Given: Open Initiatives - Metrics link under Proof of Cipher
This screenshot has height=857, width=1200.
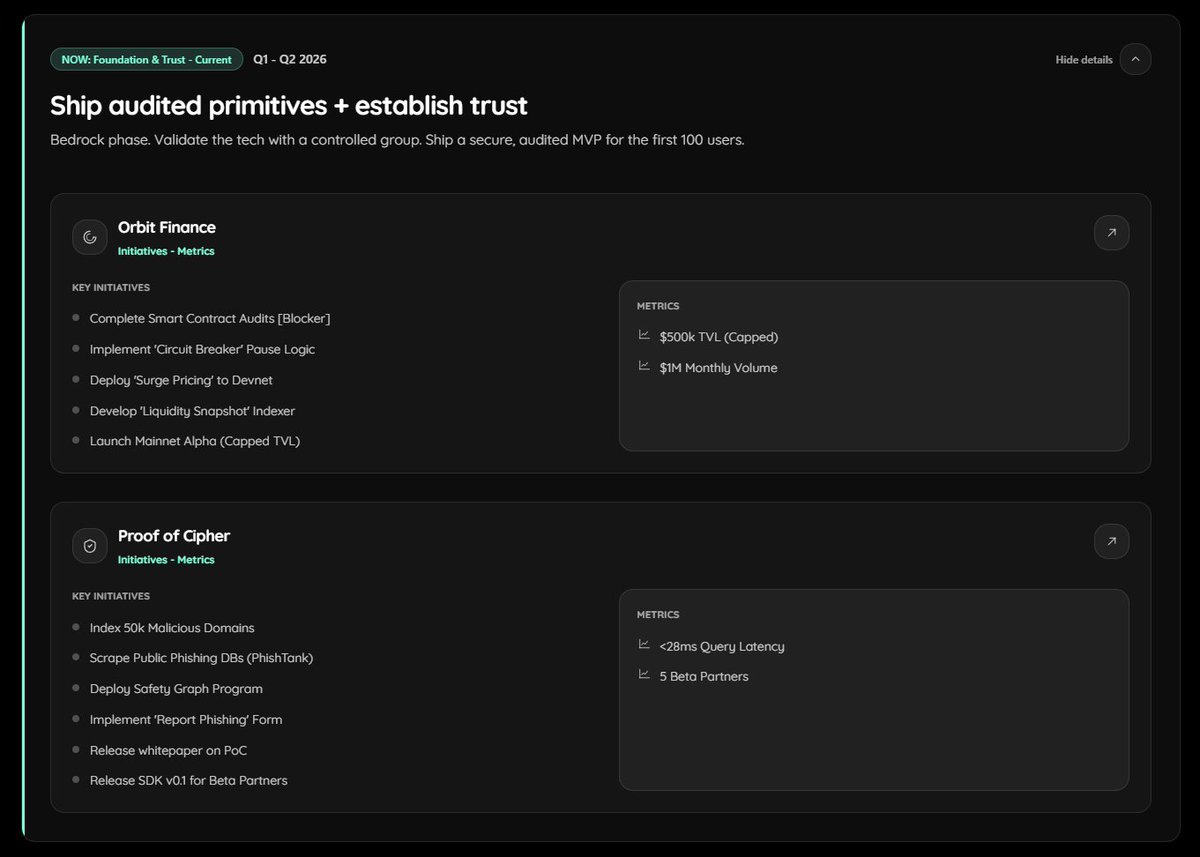Looking at the screenshot, I should (166, 560).
